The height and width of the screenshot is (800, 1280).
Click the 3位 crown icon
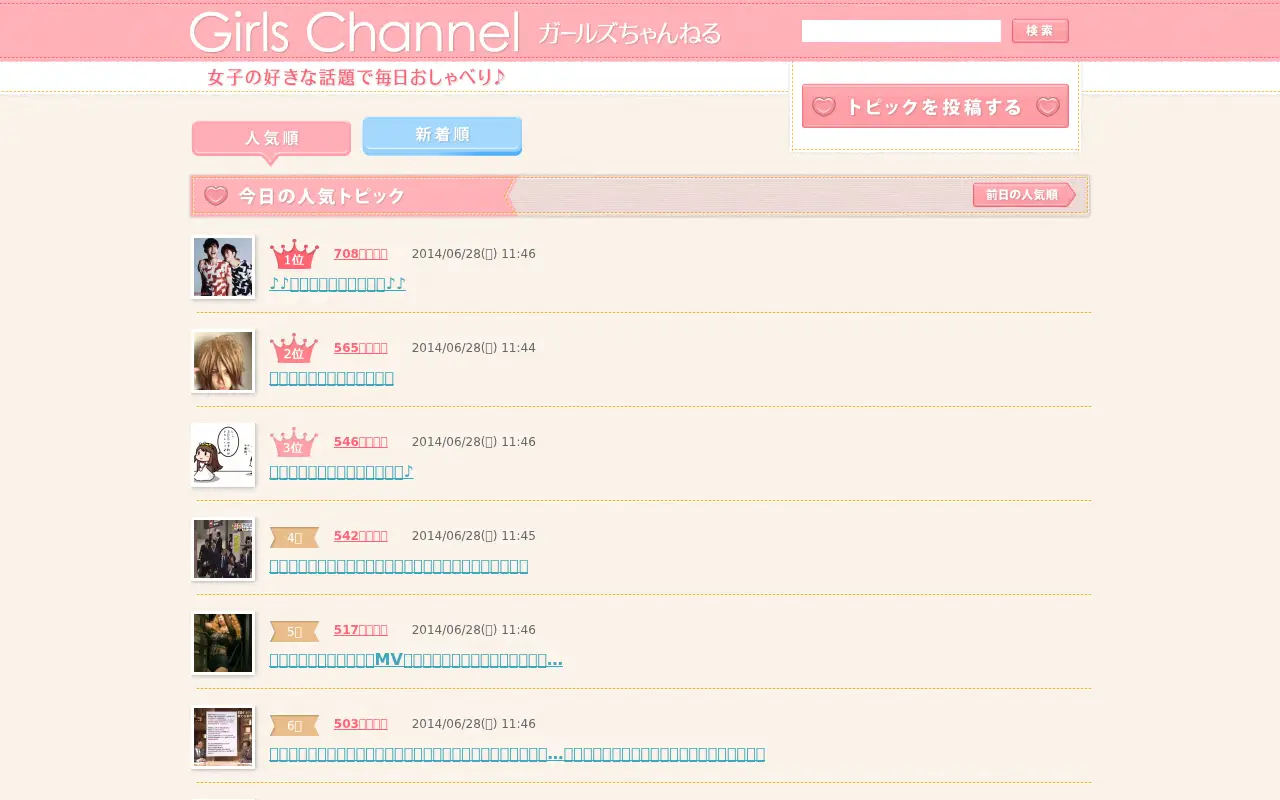[294, 442]
